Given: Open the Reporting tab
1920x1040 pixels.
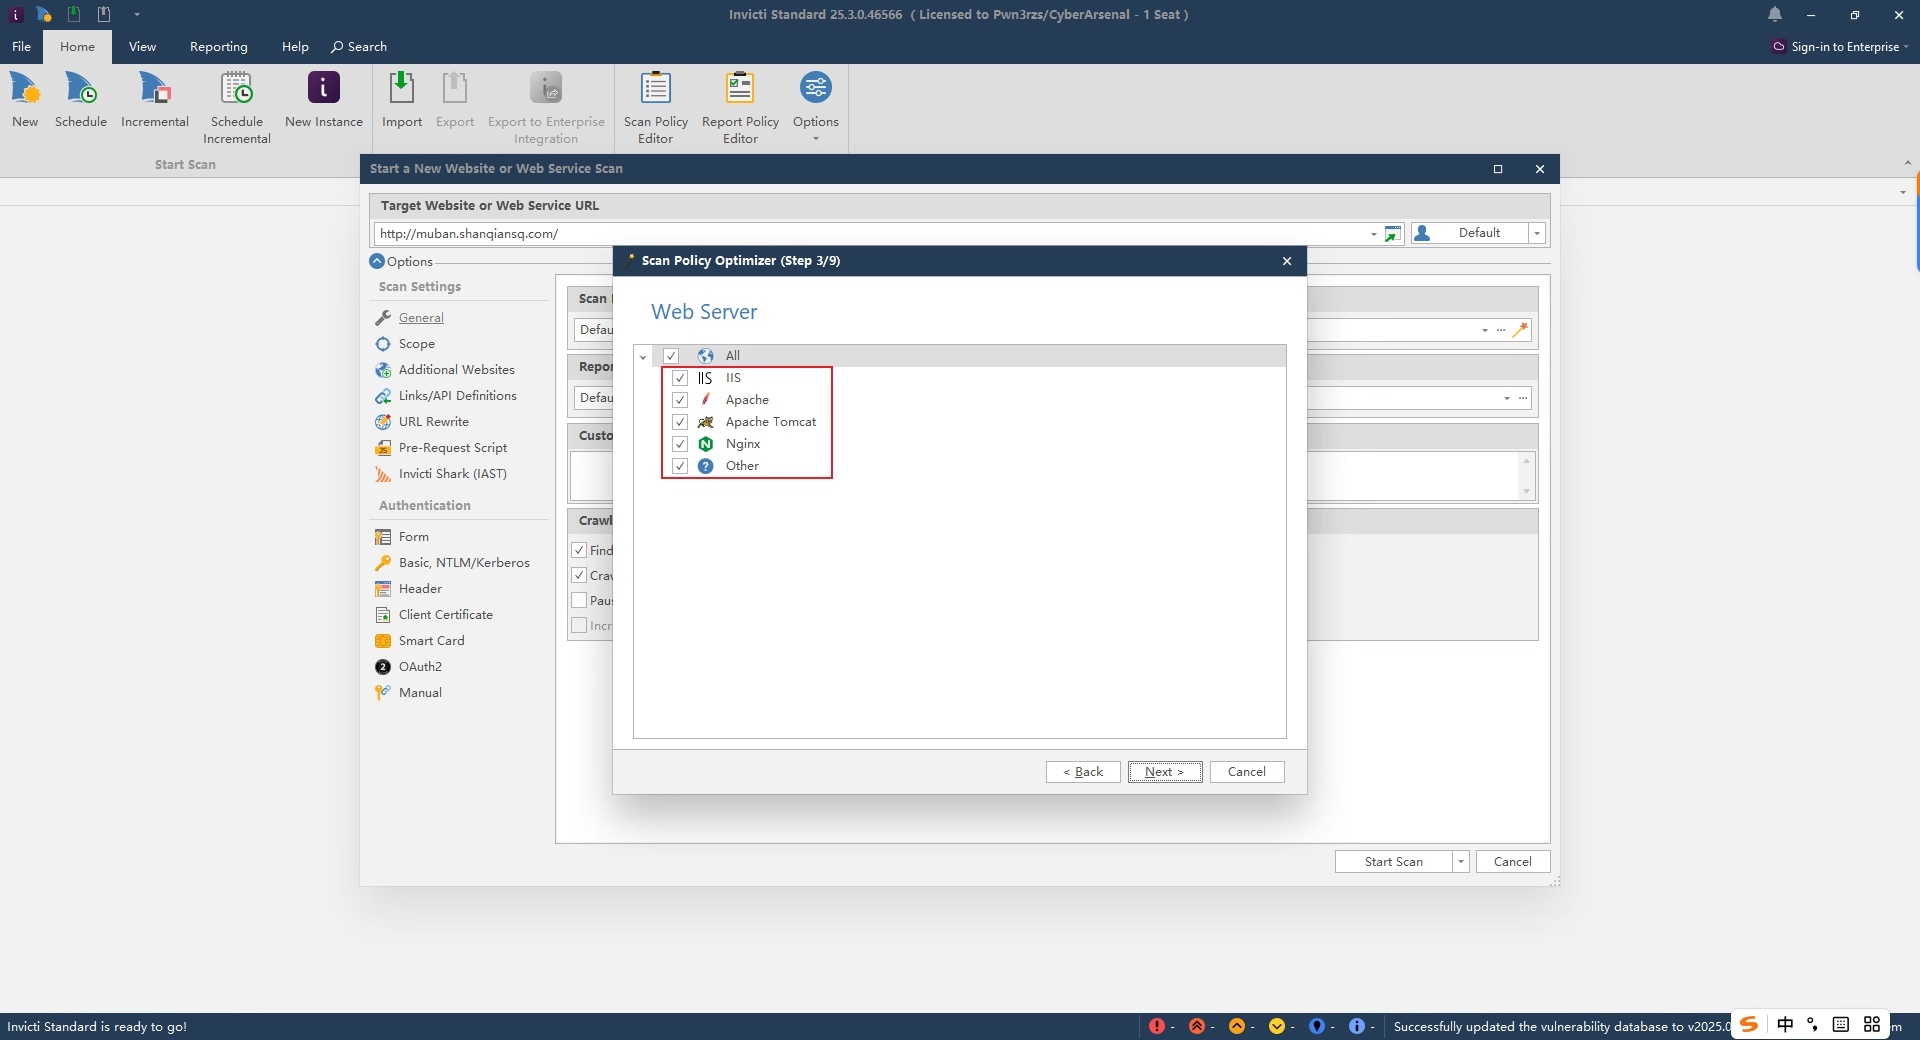Looking at the screenshot, I should pos(218,46).
